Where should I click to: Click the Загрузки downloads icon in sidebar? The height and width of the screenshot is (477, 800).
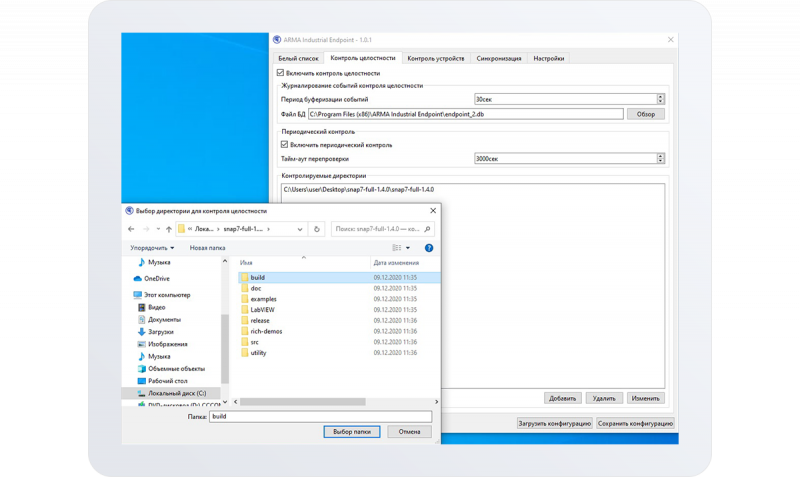click(x=139, y=331)
